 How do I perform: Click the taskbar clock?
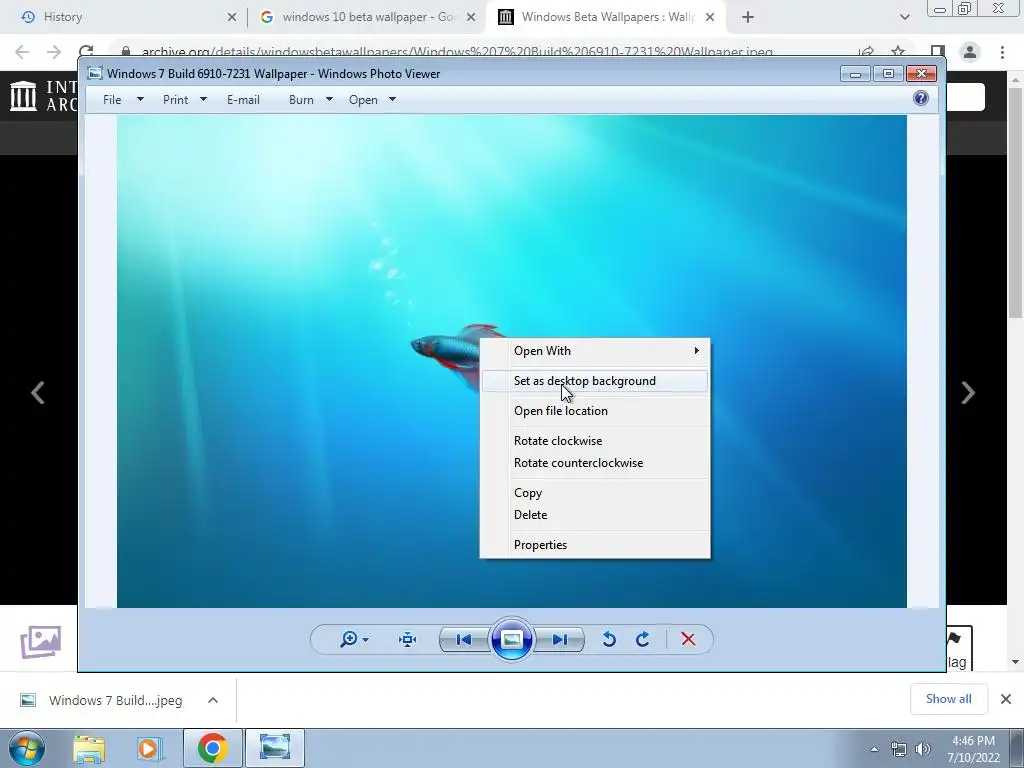point(973,749)
